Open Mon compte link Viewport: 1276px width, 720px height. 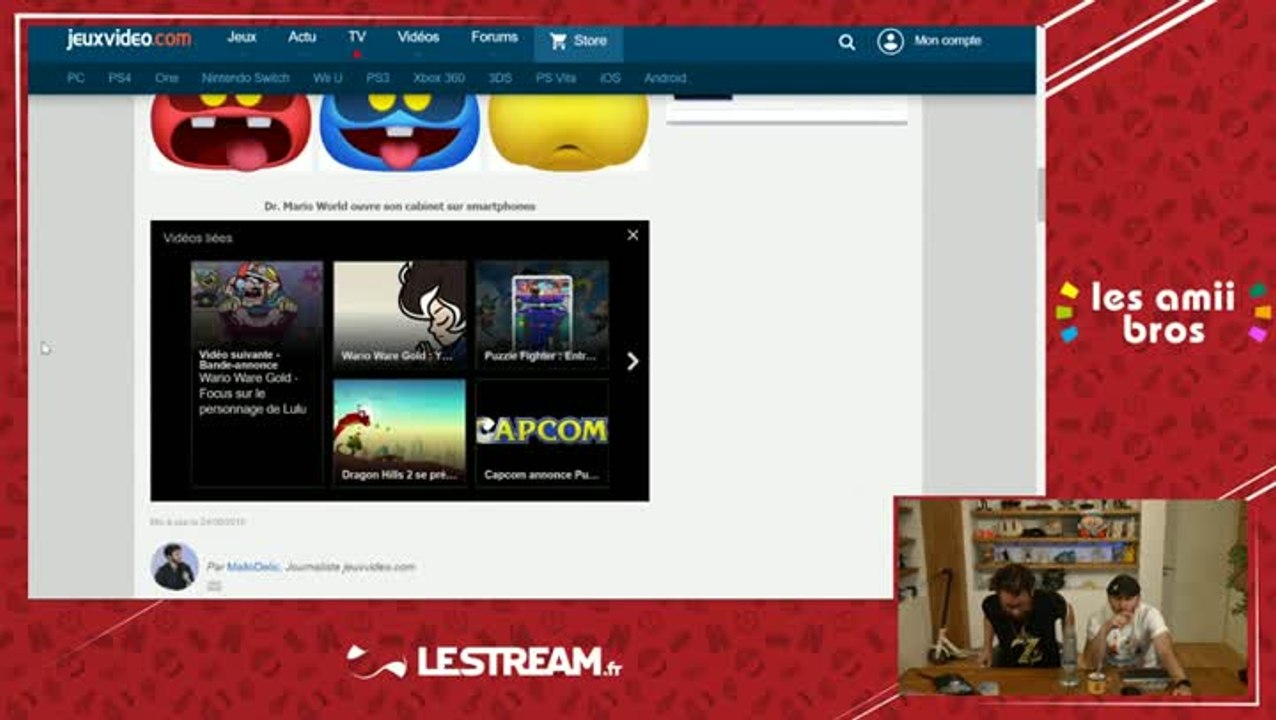point(948,41)
